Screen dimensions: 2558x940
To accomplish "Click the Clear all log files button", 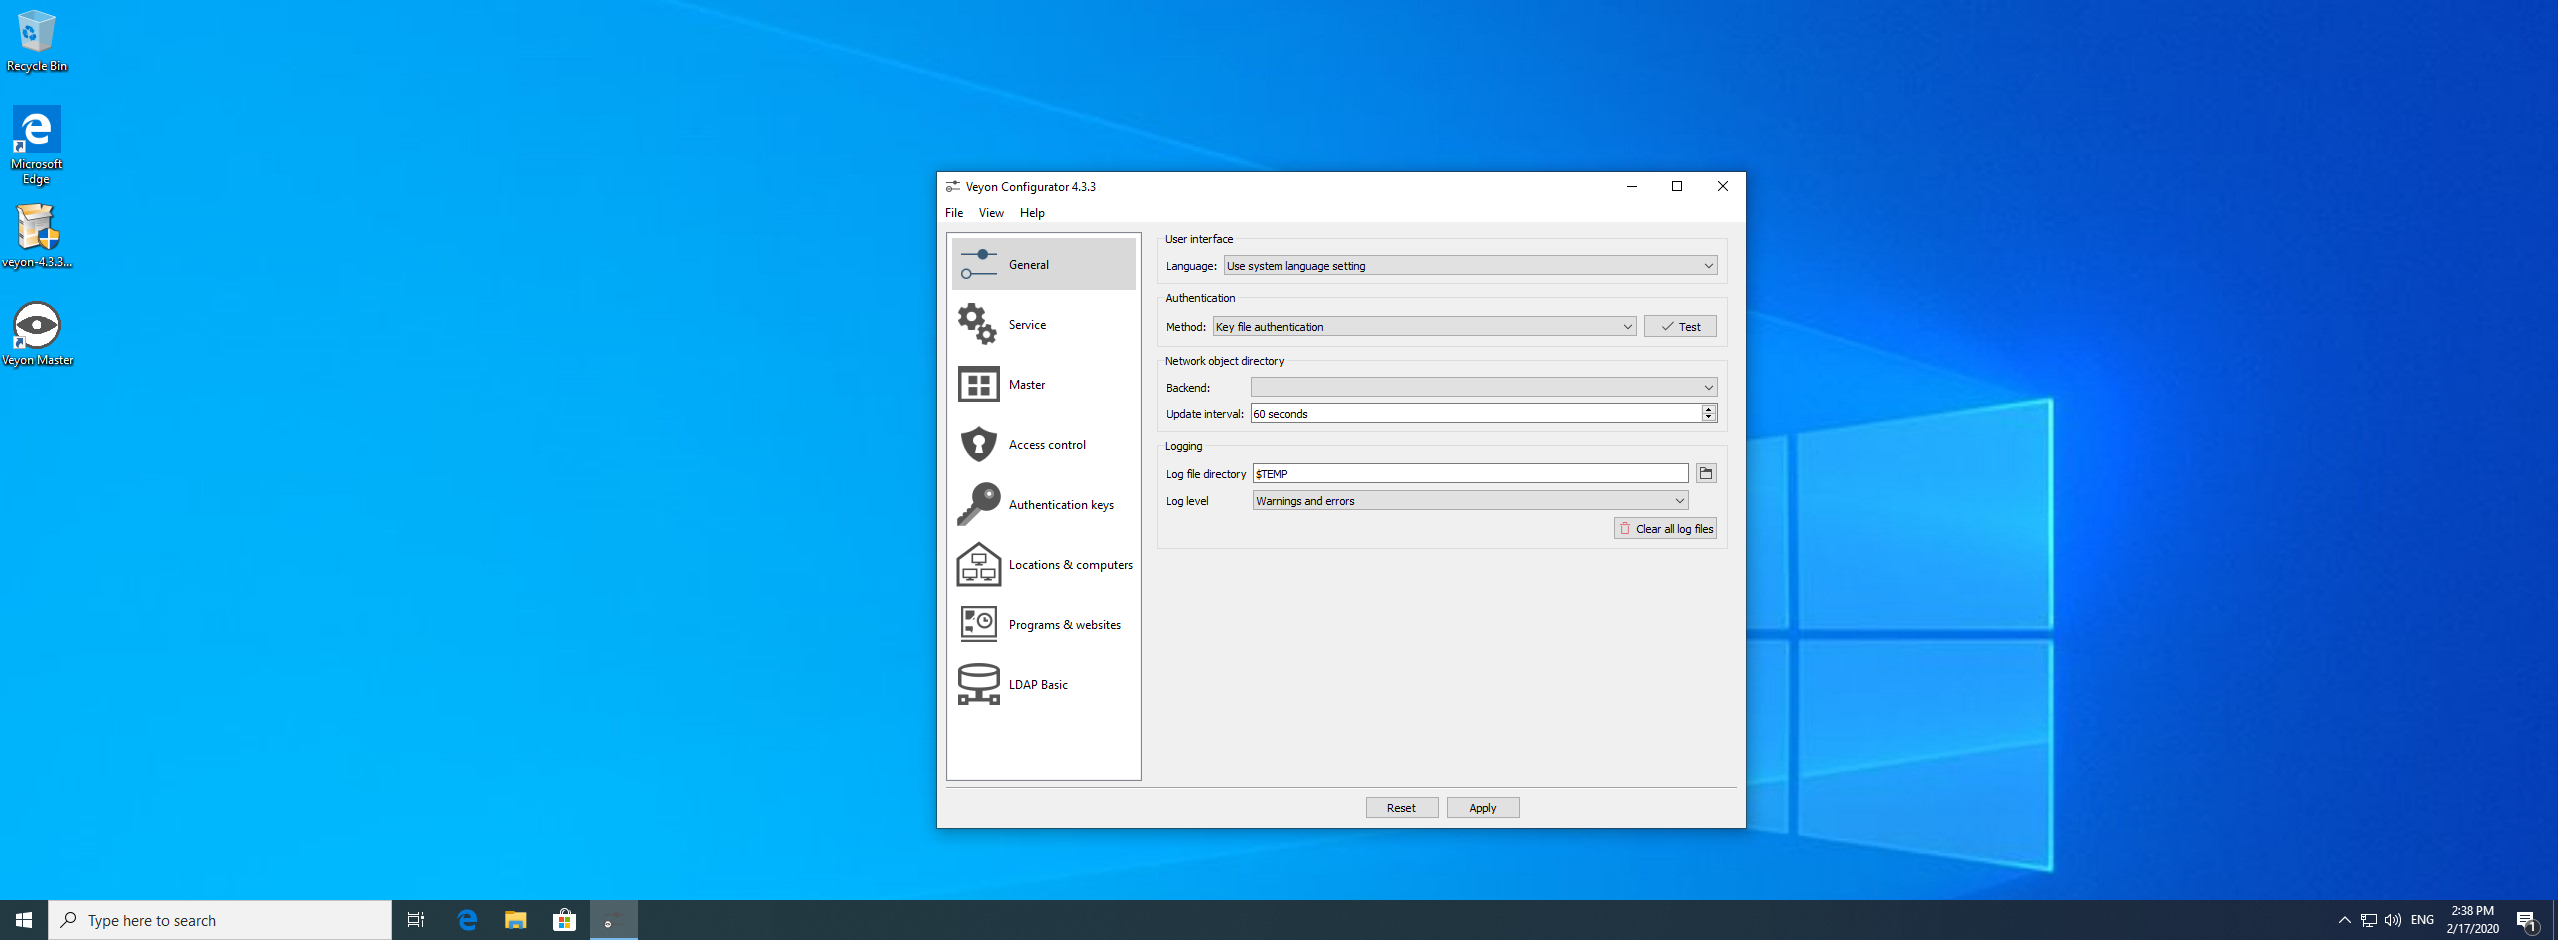I will click(x=1665, y=528).
